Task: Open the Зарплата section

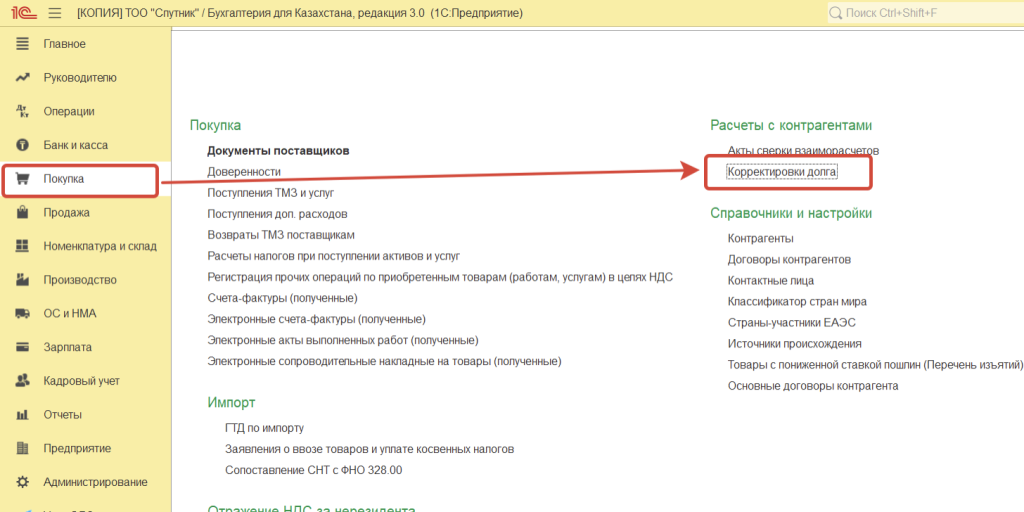Action: click(x=67, y=347)
